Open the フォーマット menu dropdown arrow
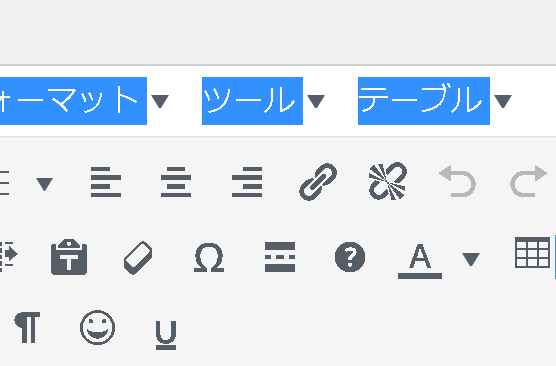This screenshot has height=366, width=556. click(160, 101)
